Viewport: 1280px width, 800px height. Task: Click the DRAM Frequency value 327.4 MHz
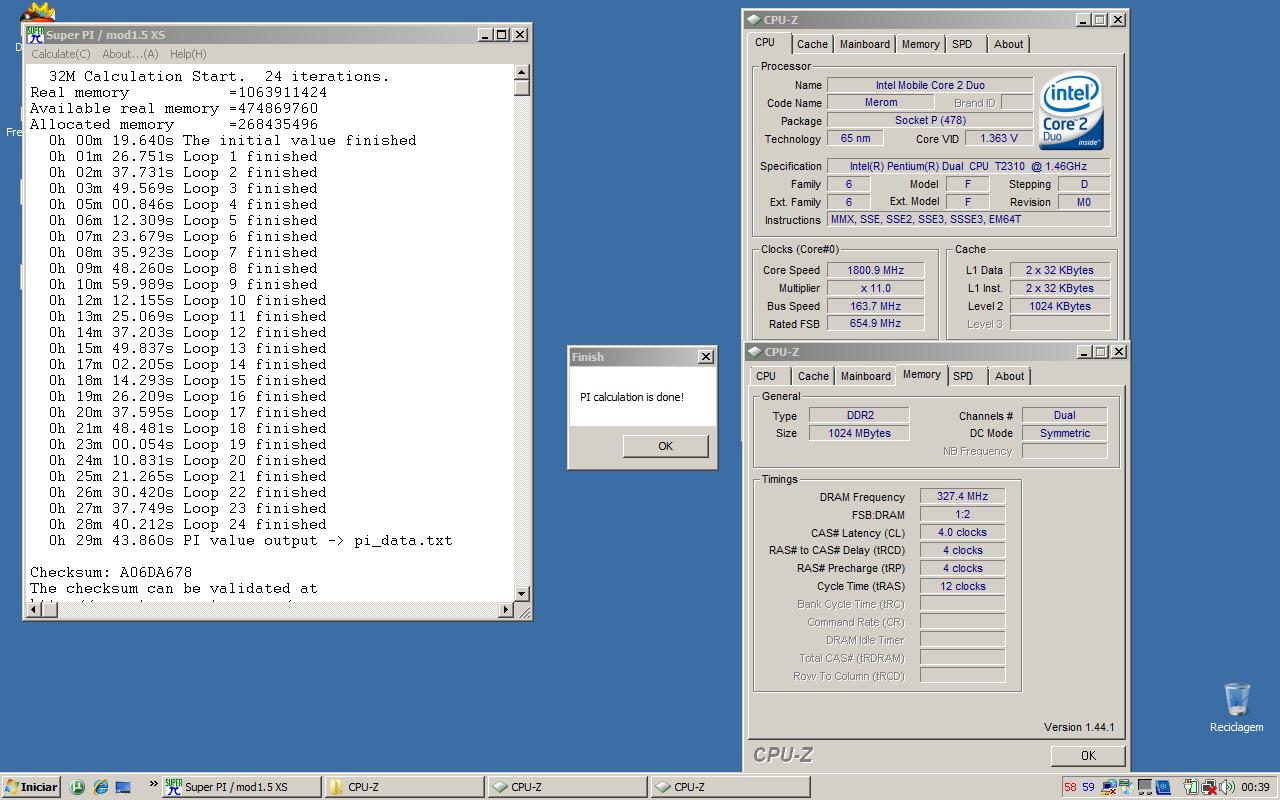(x=962, y=496)
